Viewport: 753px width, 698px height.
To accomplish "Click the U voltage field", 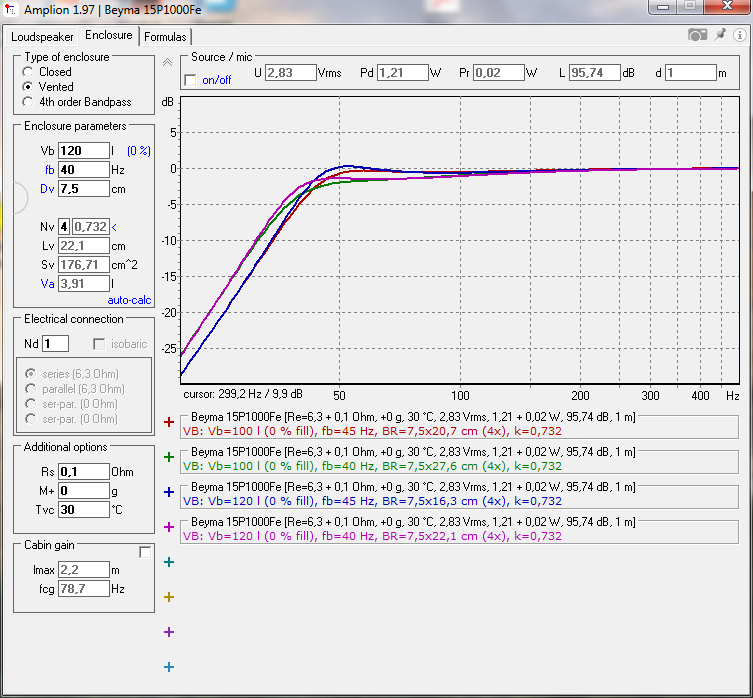I will 291,73.
